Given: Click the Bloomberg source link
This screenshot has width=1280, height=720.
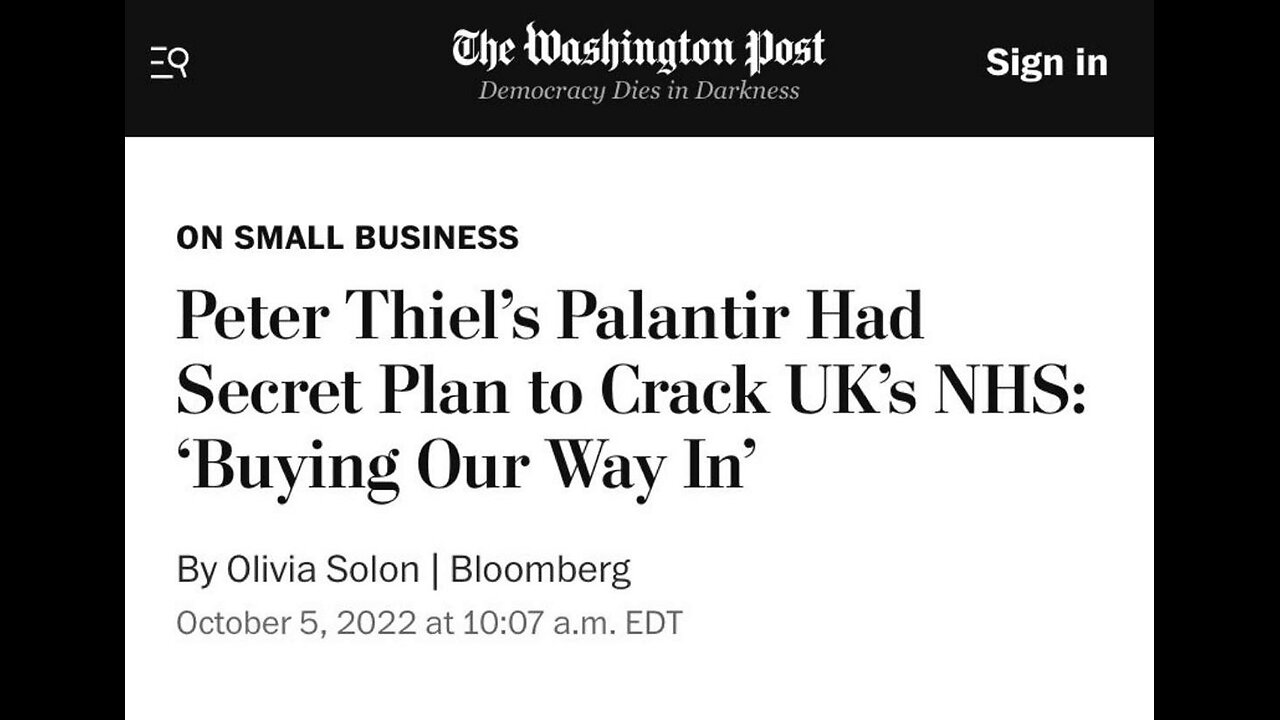Looking at the screenshot, I should (x=541, y=570).
